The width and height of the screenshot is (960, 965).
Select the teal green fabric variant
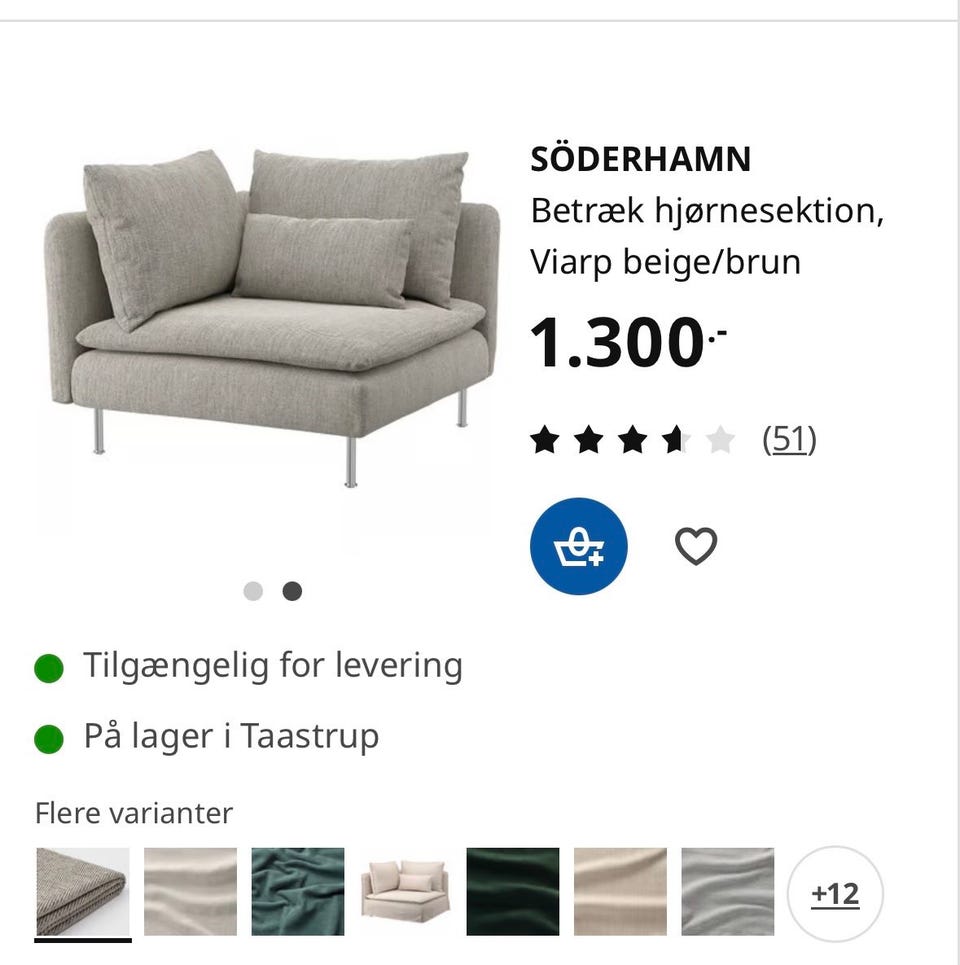(x=298, y=890)
